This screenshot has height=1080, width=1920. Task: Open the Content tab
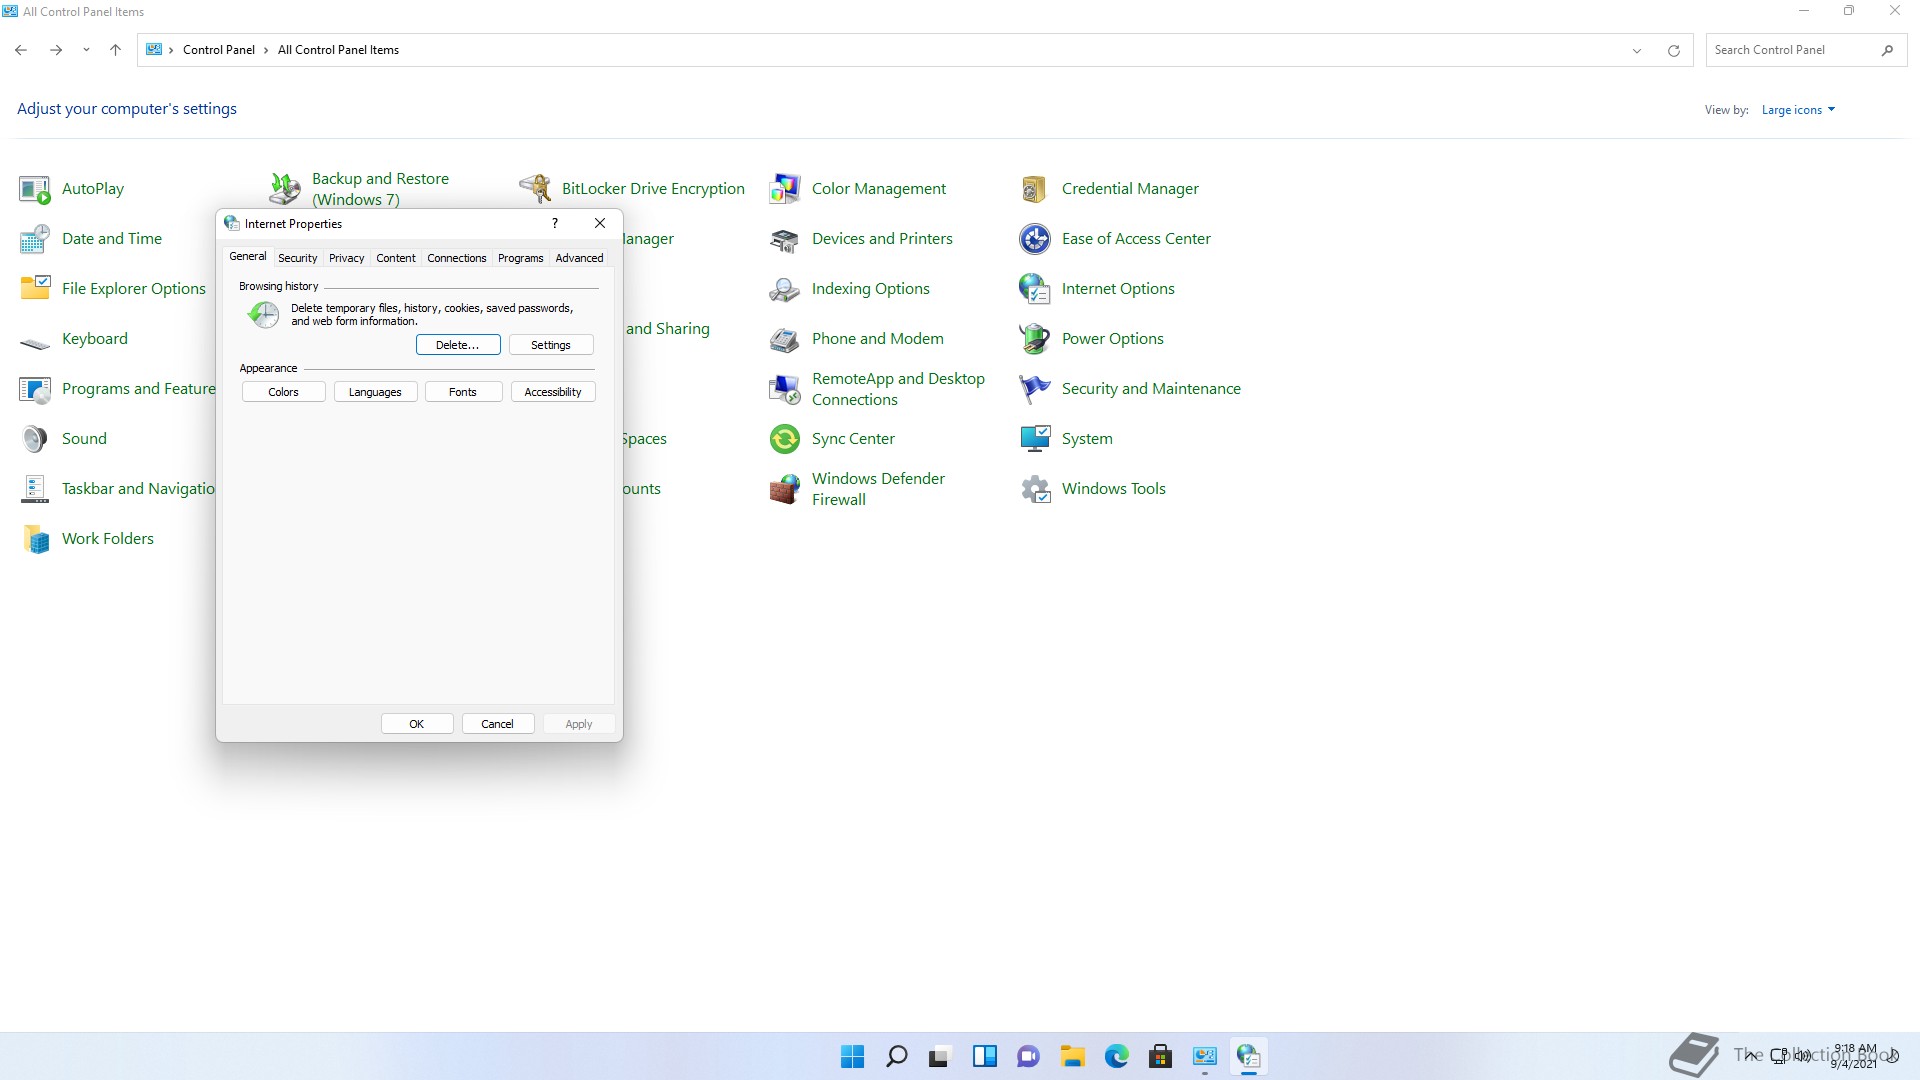pyautogui.click(x=395, y=258)
